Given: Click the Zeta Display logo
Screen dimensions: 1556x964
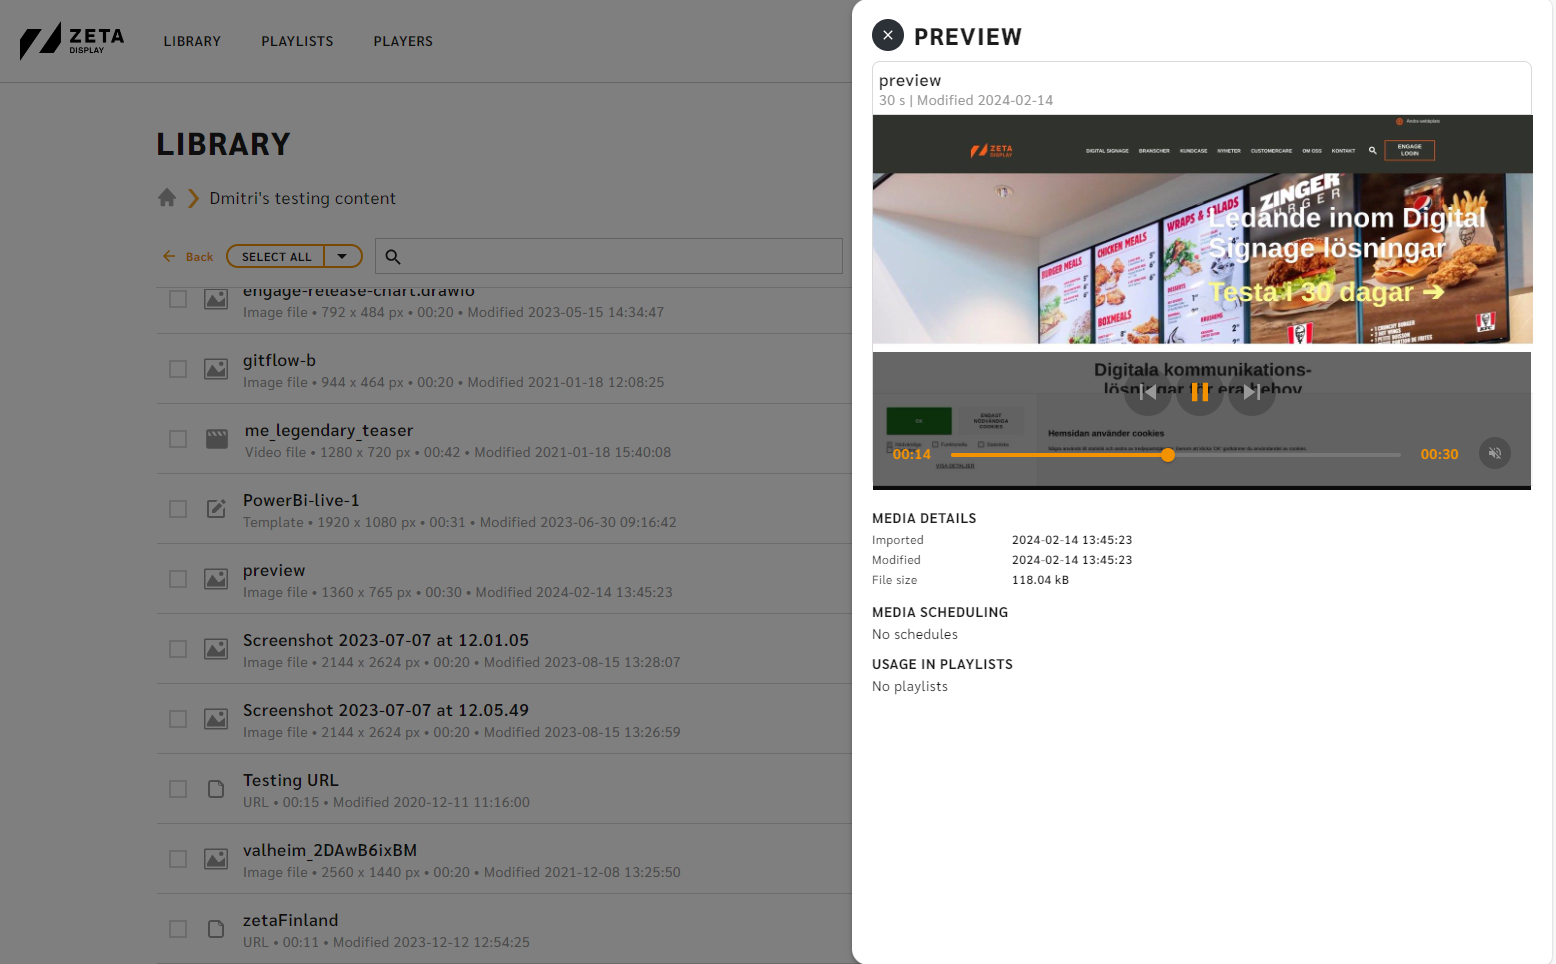Looking at the screenshot, I should pyautogui.click(x=72, y=41).
